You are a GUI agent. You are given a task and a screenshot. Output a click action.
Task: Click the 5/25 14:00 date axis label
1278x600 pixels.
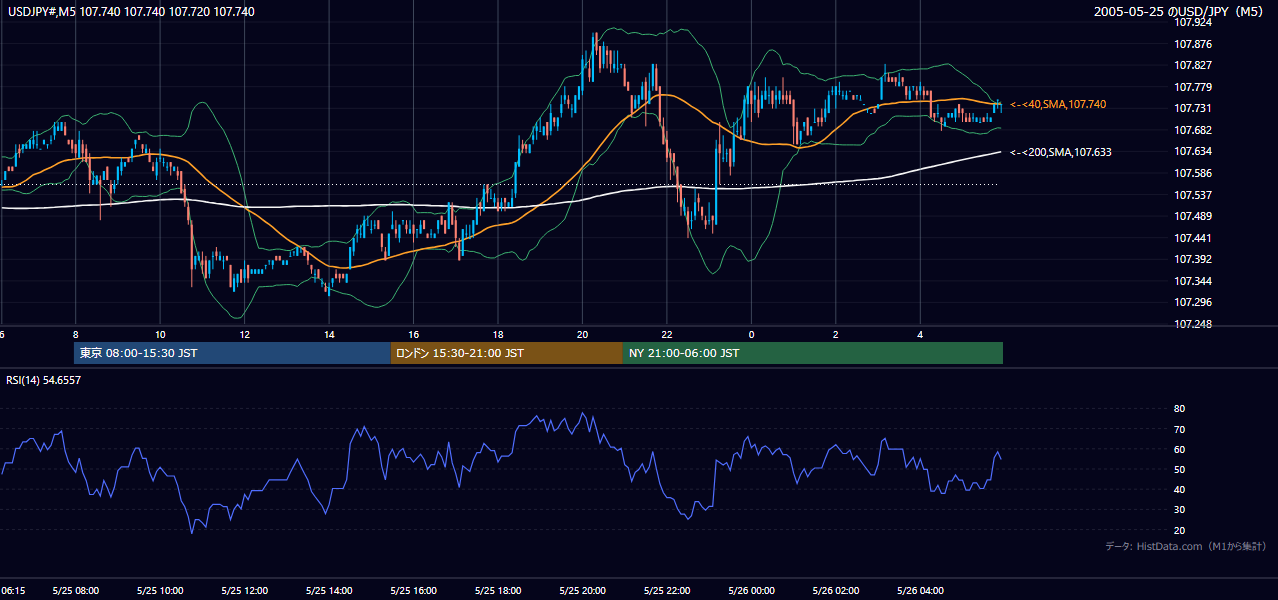(329, 591)
